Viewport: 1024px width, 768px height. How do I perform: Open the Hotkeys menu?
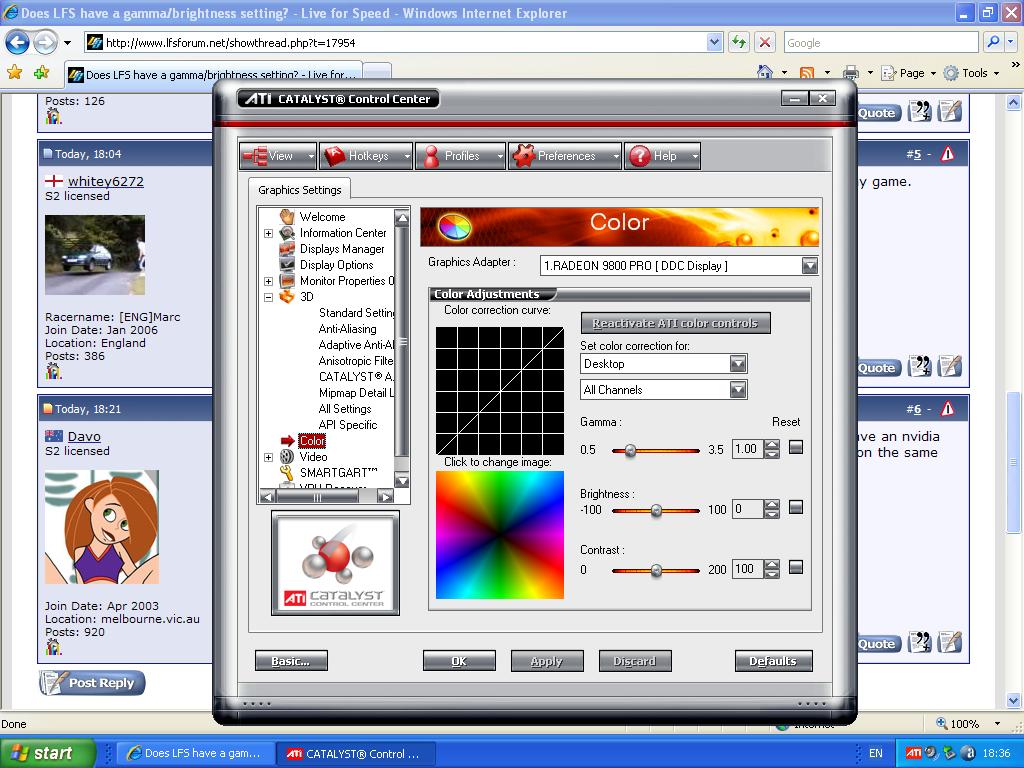point(367,156)
